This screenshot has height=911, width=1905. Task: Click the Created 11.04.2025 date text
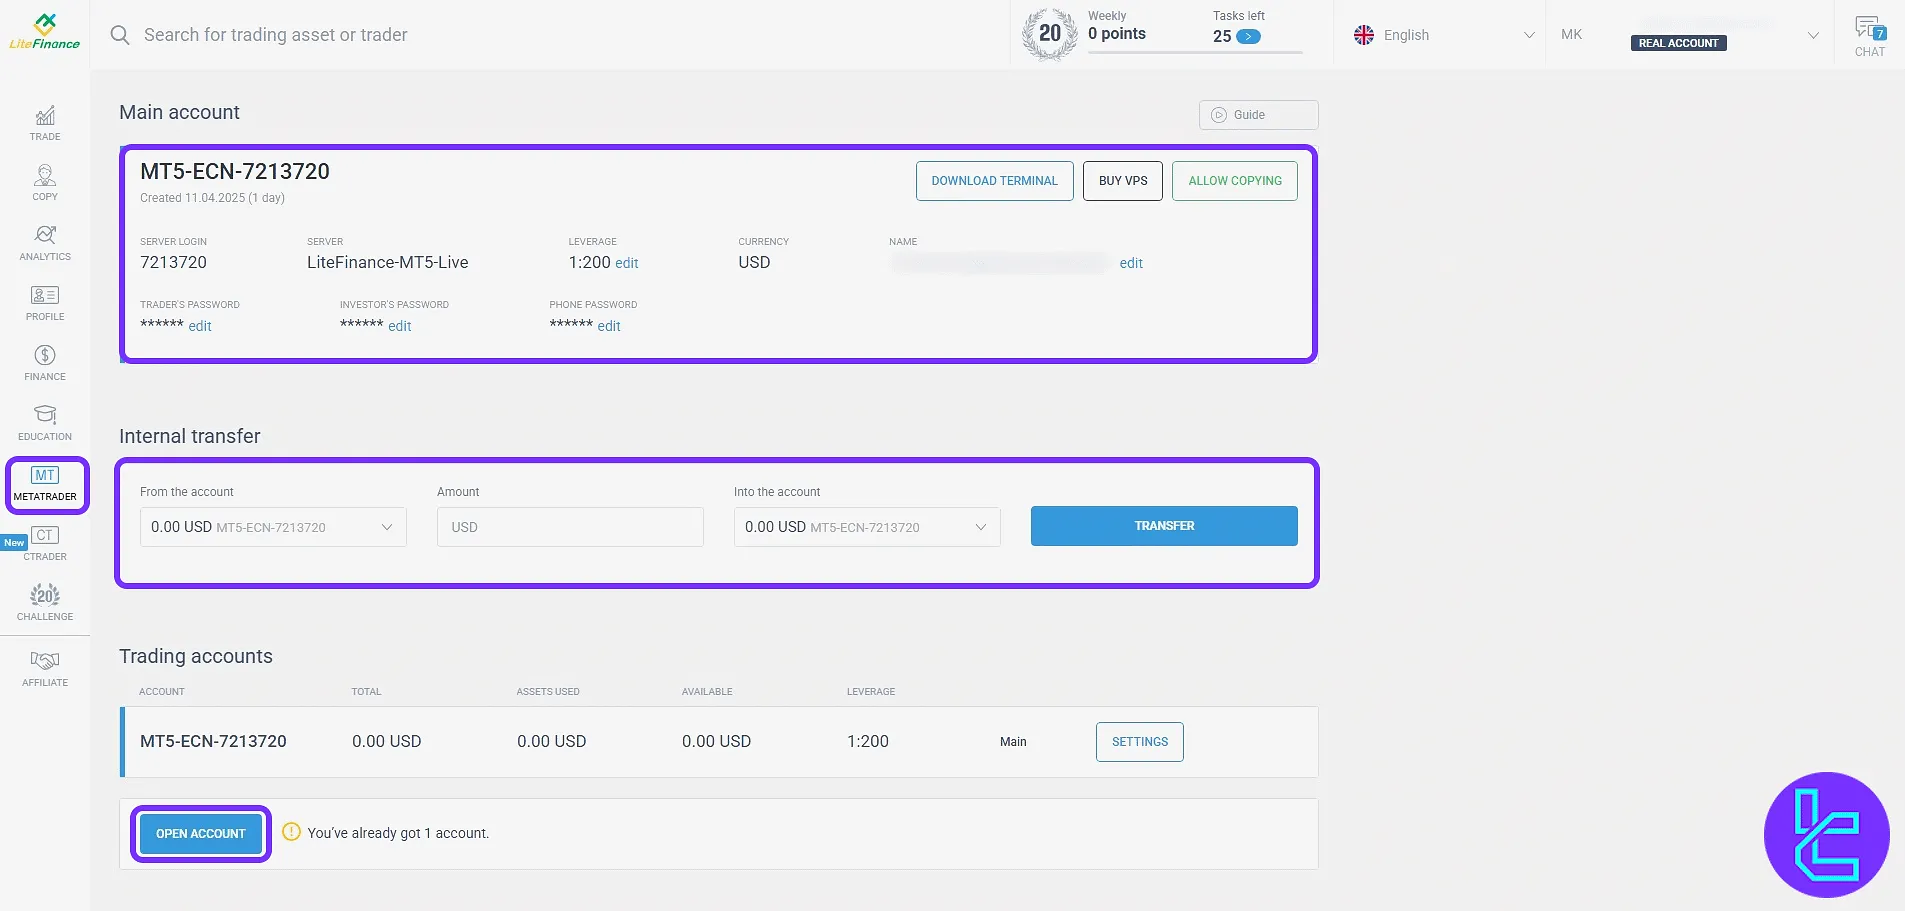pos(212,198)
